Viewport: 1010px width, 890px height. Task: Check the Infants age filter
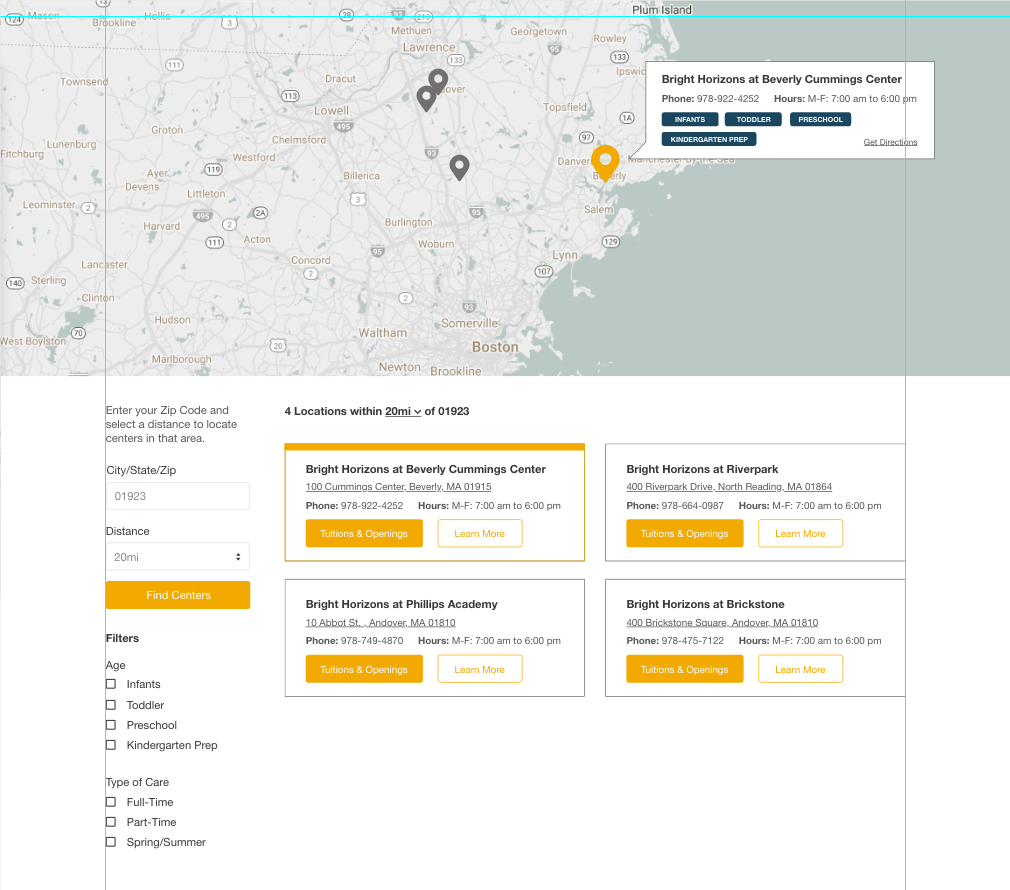(111, 684)
